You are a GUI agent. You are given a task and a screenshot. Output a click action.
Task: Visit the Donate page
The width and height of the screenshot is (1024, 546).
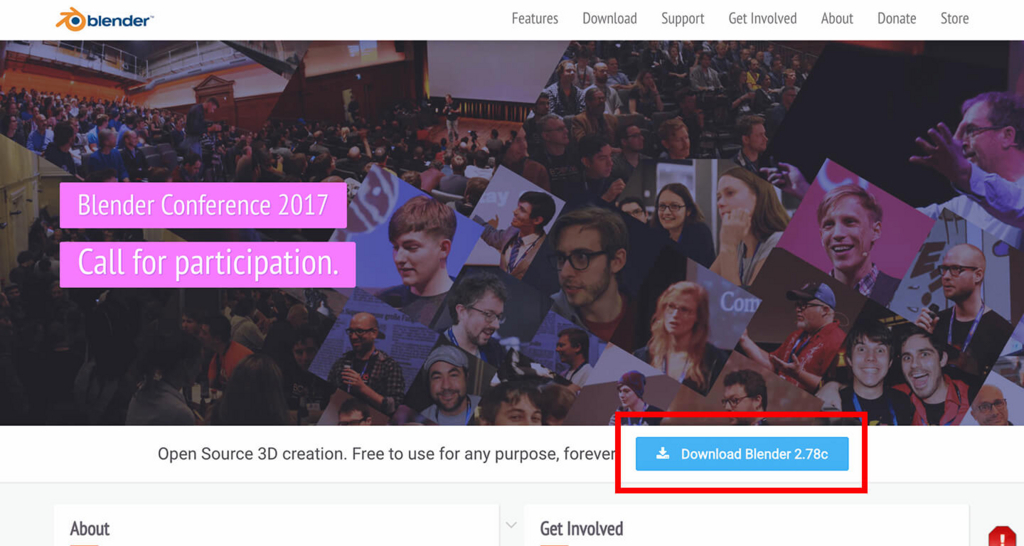896,19
